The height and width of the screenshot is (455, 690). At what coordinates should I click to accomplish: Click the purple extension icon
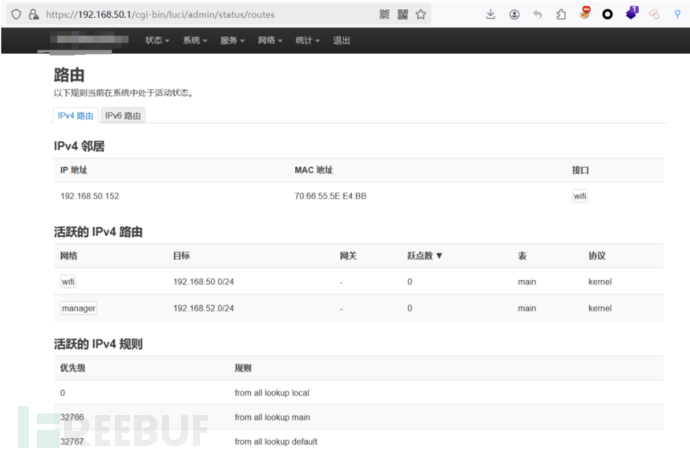pos(632,13)
